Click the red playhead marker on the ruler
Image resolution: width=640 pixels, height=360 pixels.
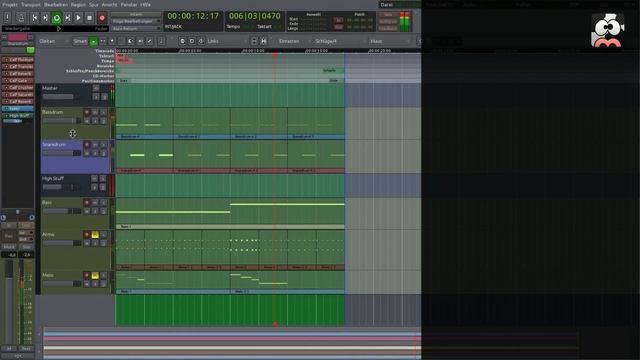pyautogui.click(x=275, y=54)
